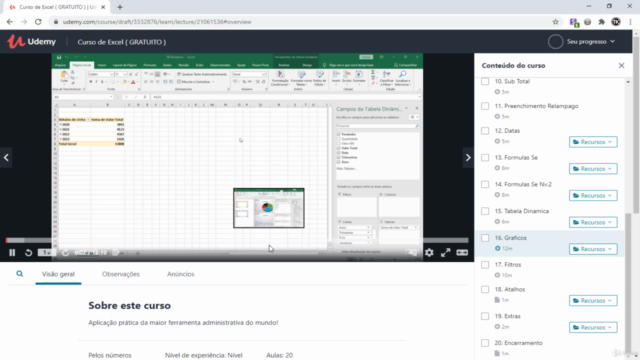This screenshot has height=360, width=640.
Task: Check the 16. Graficos lecture box
Action: [x=485, y=238]
